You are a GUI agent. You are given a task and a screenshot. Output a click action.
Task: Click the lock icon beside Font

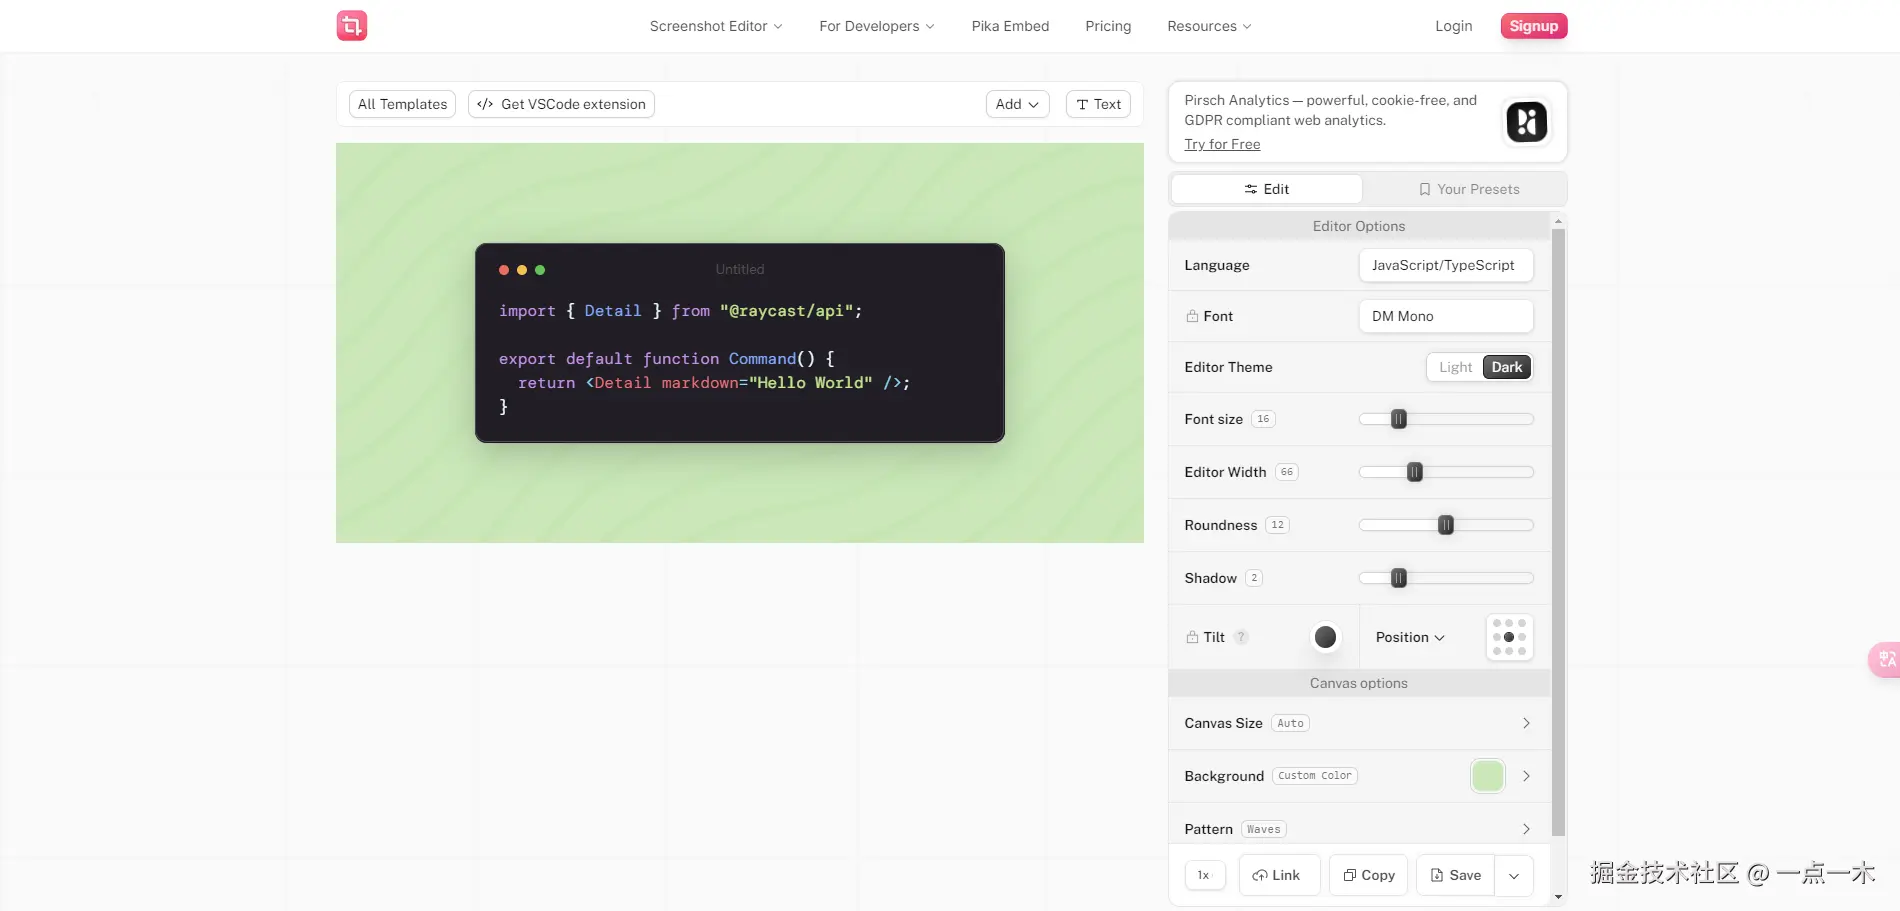[1192, 316]
